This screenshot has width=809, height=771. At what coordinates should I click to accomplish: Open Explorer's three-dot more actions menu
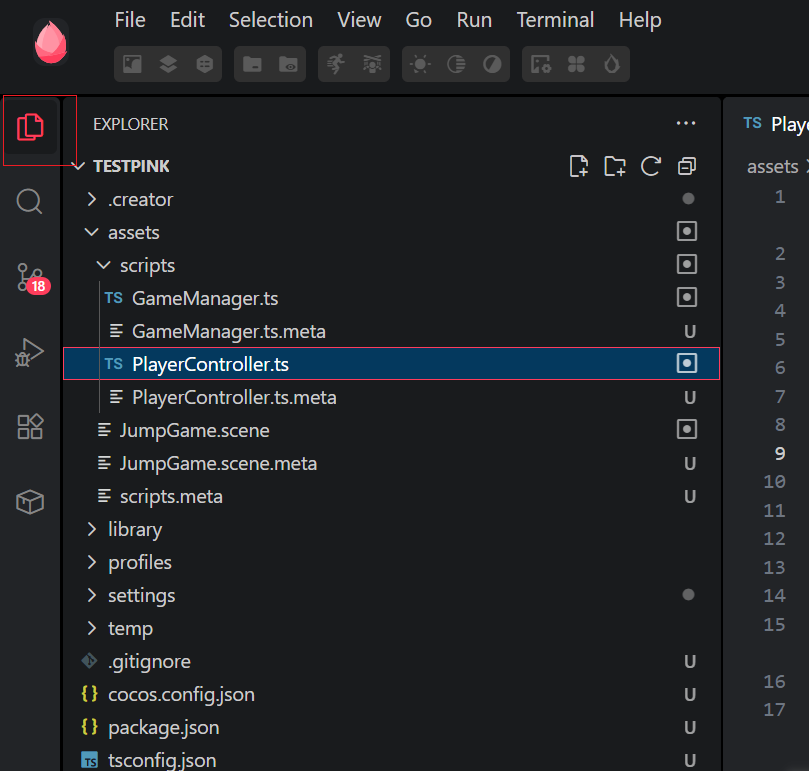tap(686, 124)
